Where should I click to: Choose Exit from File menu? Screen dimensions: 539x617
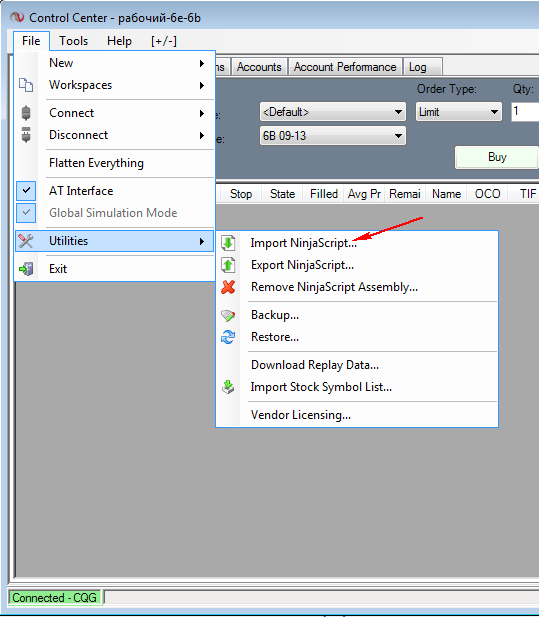pyautogui.click(x=114, y=269)
